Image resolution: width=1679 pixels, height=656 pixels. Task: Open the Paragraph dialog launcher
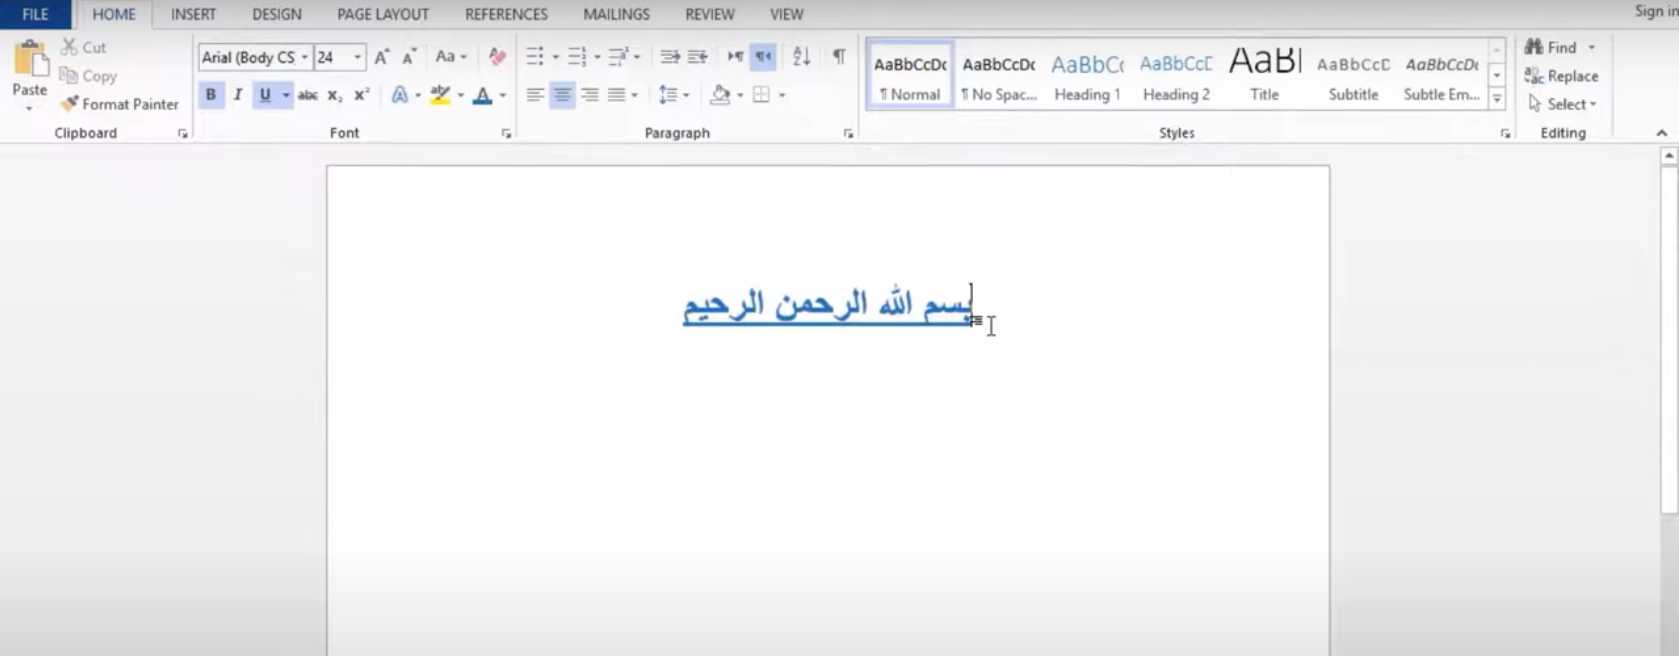[848, 133]
